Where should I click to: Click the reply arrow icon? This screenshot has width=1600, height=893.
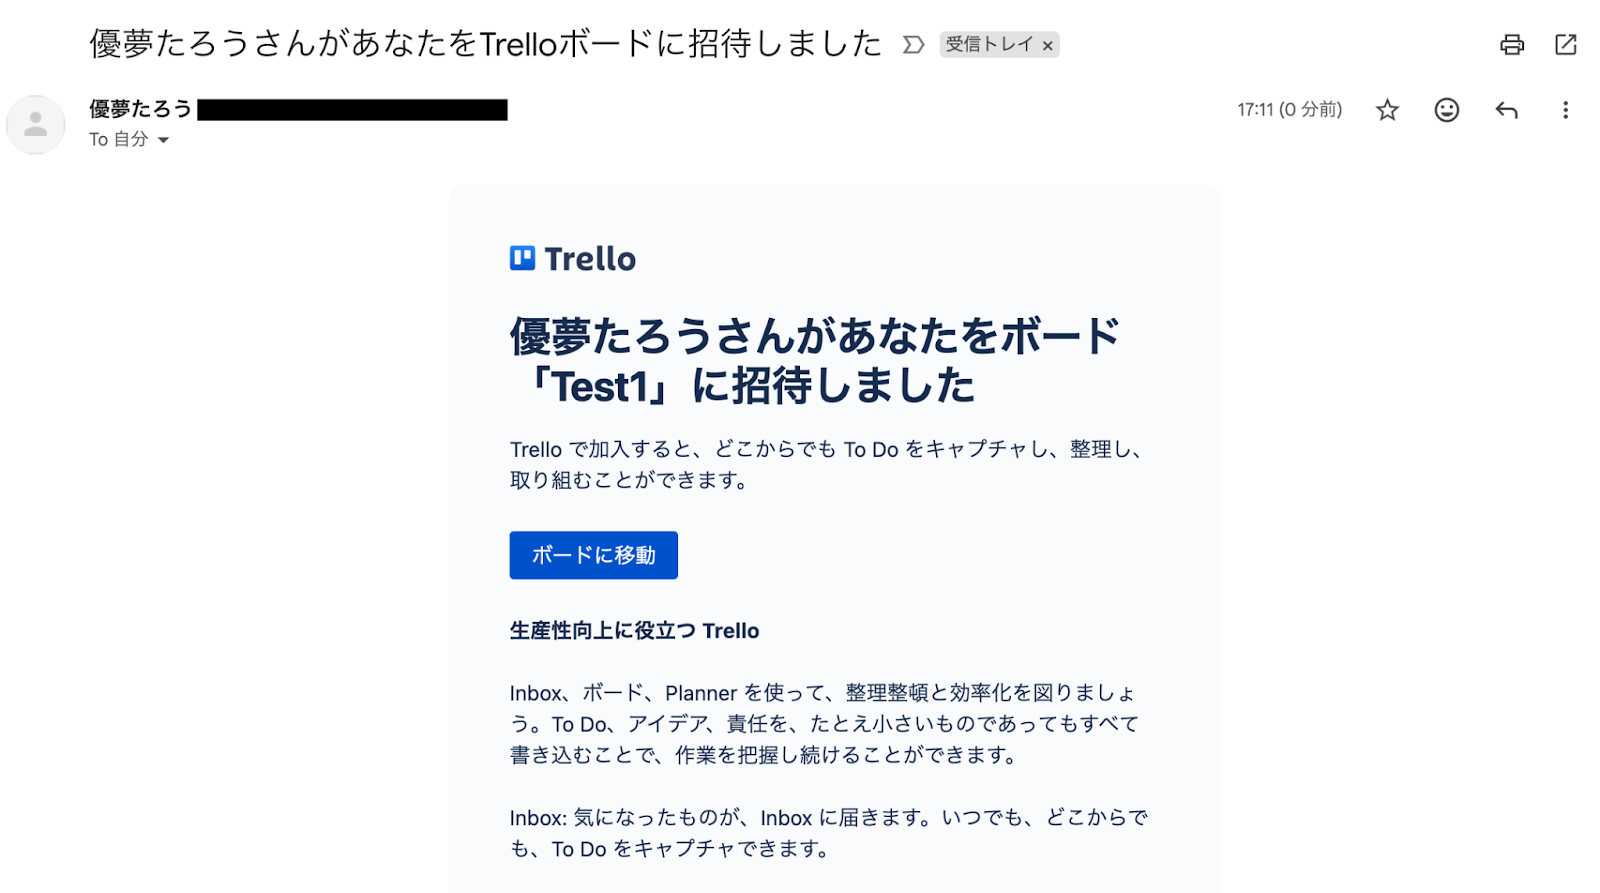point(1506,110)
